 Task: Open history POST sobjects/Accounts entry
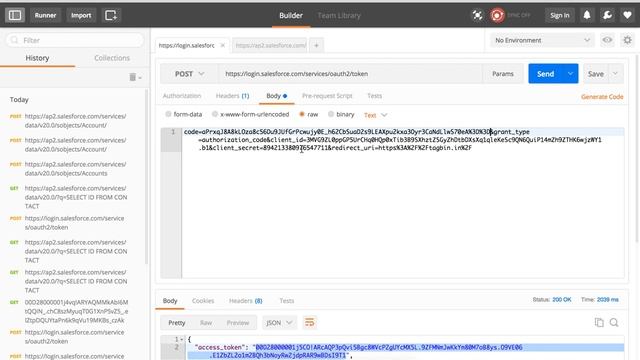pos(75,169)
